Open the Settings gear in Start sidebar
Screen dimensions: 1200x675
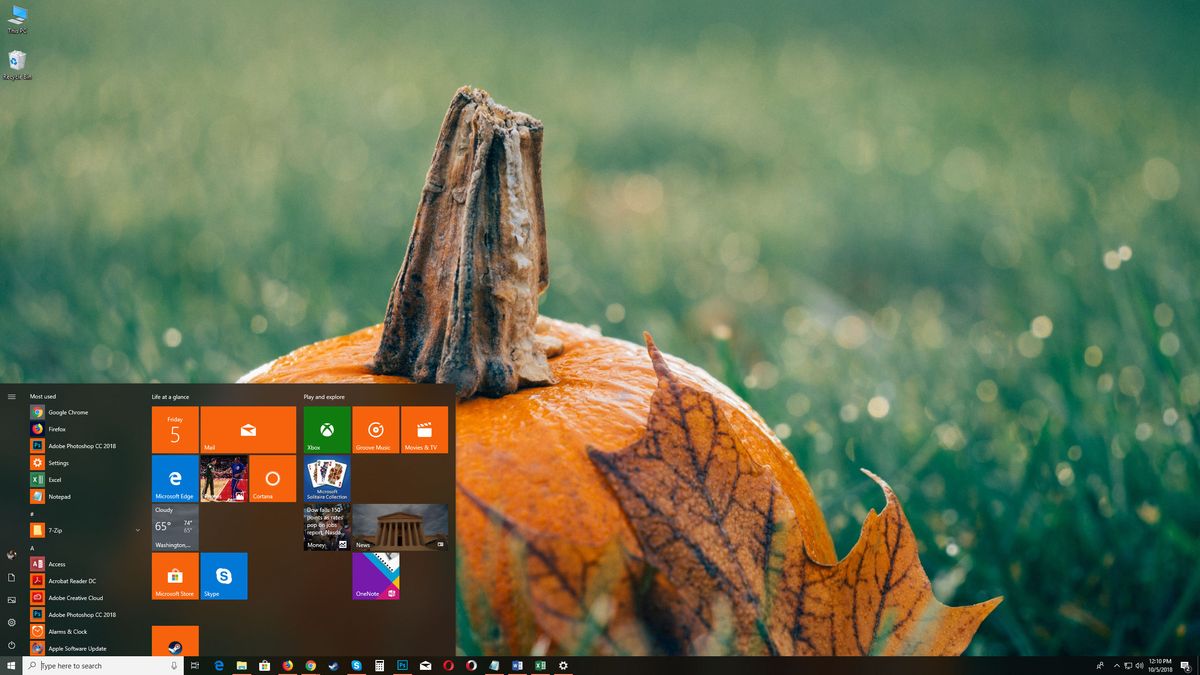point(12,622)
